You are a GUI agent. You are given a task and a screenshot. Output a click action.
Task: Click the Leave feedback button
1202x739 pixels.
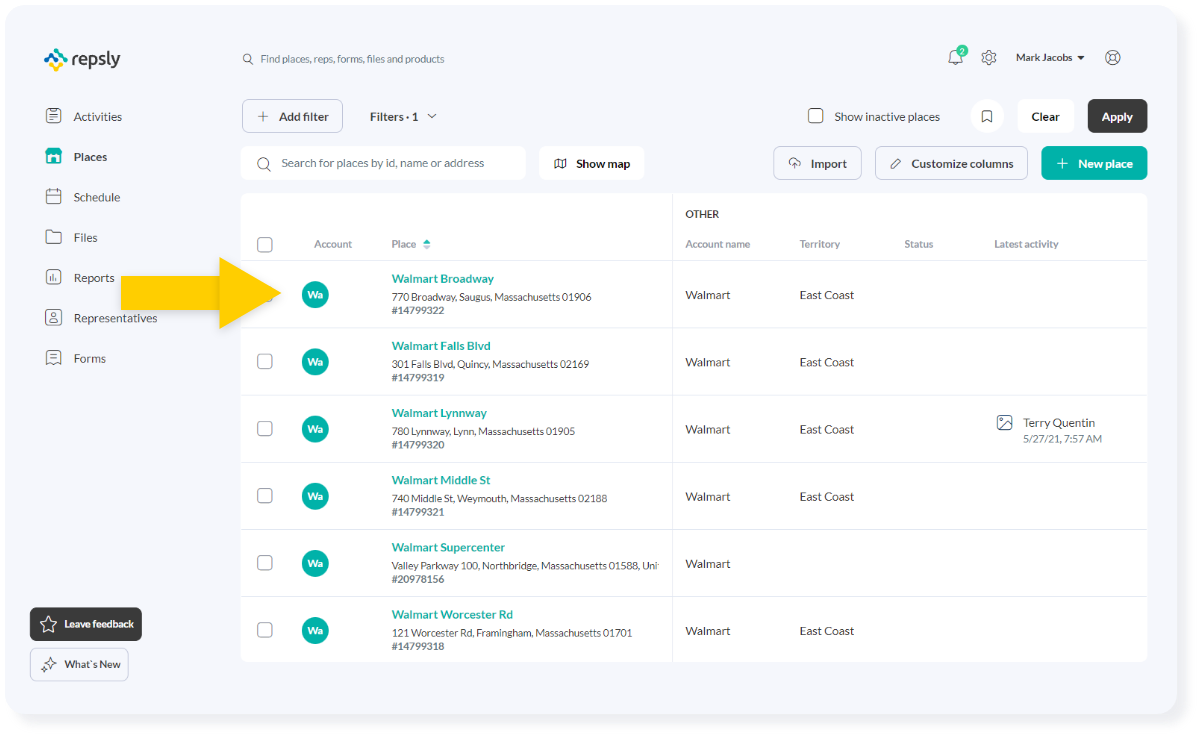pos(86,624)
